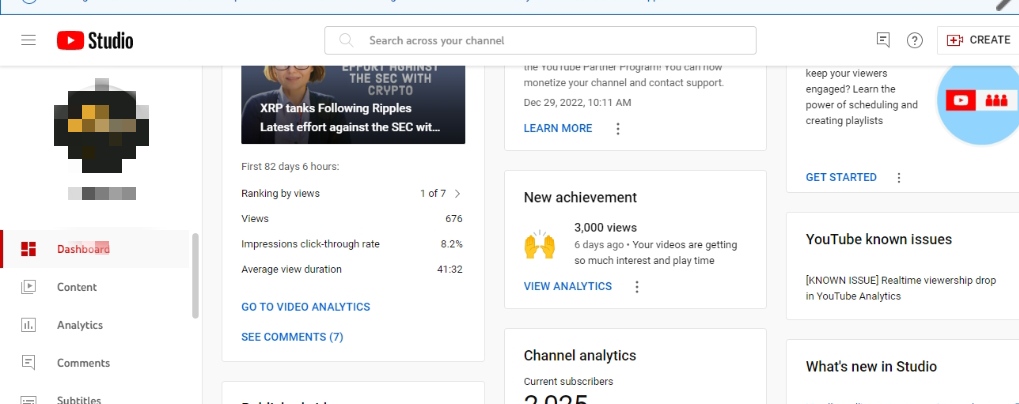Open the Realtime viewership drop known issue
1019x404 pixels.
click(901, 288)
